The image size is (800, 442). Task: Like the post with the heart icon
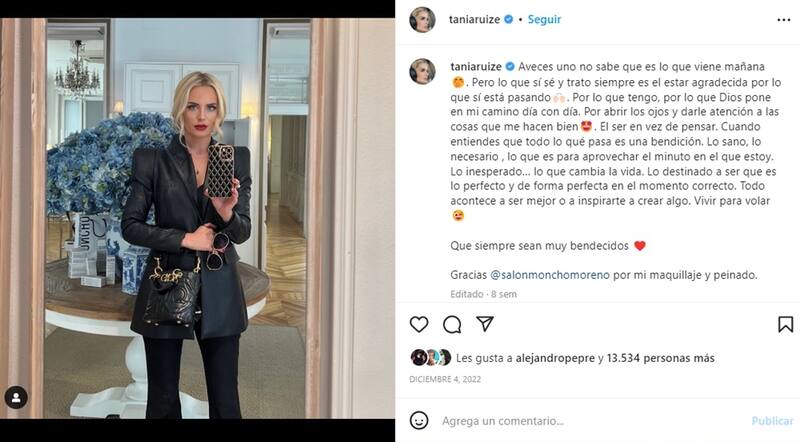click(x=419, y=325)
